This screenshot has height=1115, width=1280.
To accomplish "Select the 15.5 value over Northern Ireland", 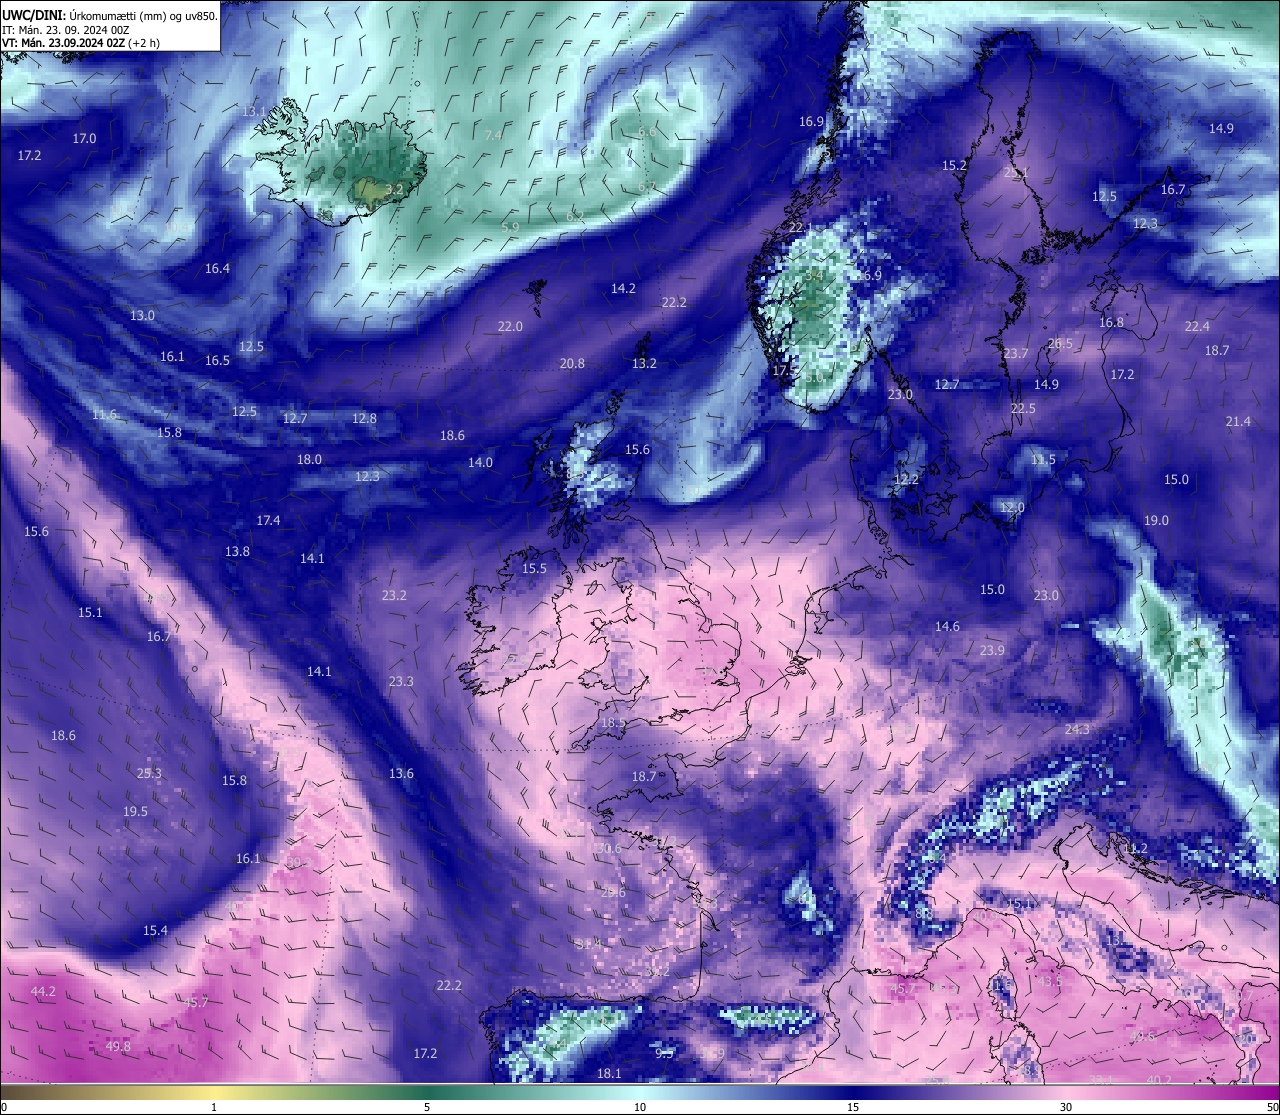I will click(x=534, y=568).
